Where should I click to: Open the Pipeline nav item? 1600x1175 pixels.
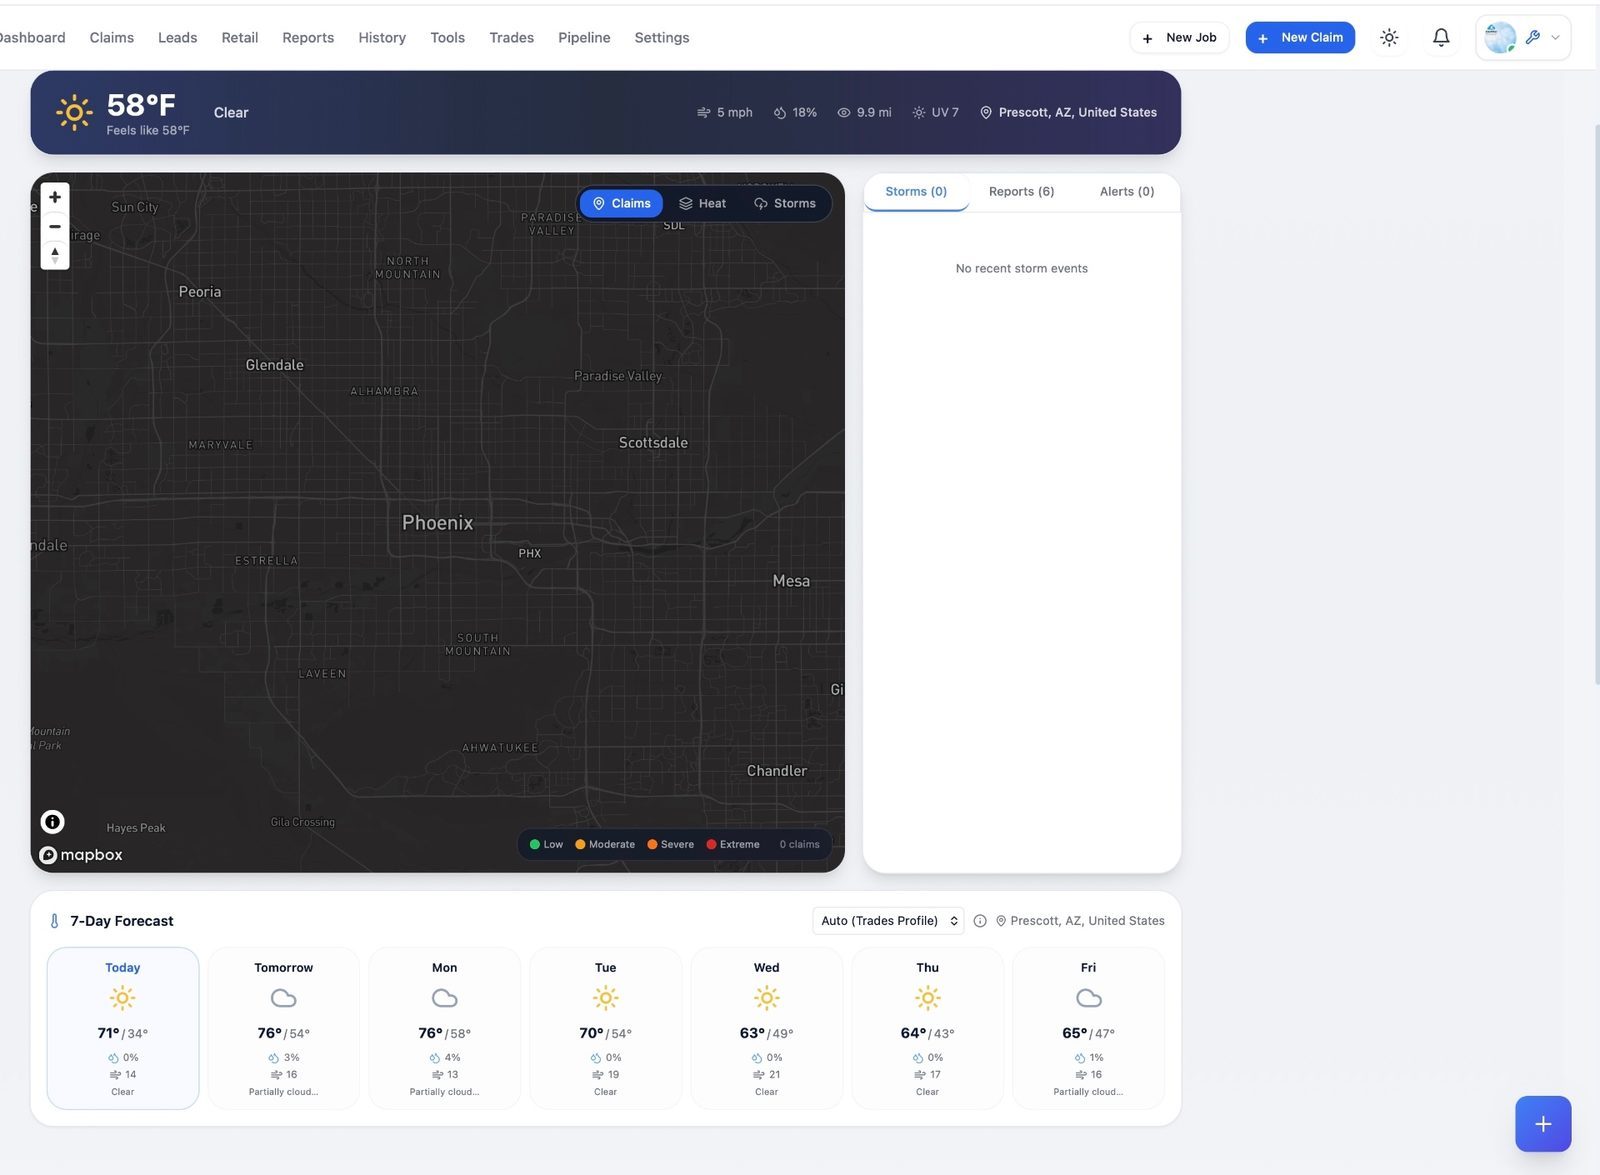pos(584,38)
